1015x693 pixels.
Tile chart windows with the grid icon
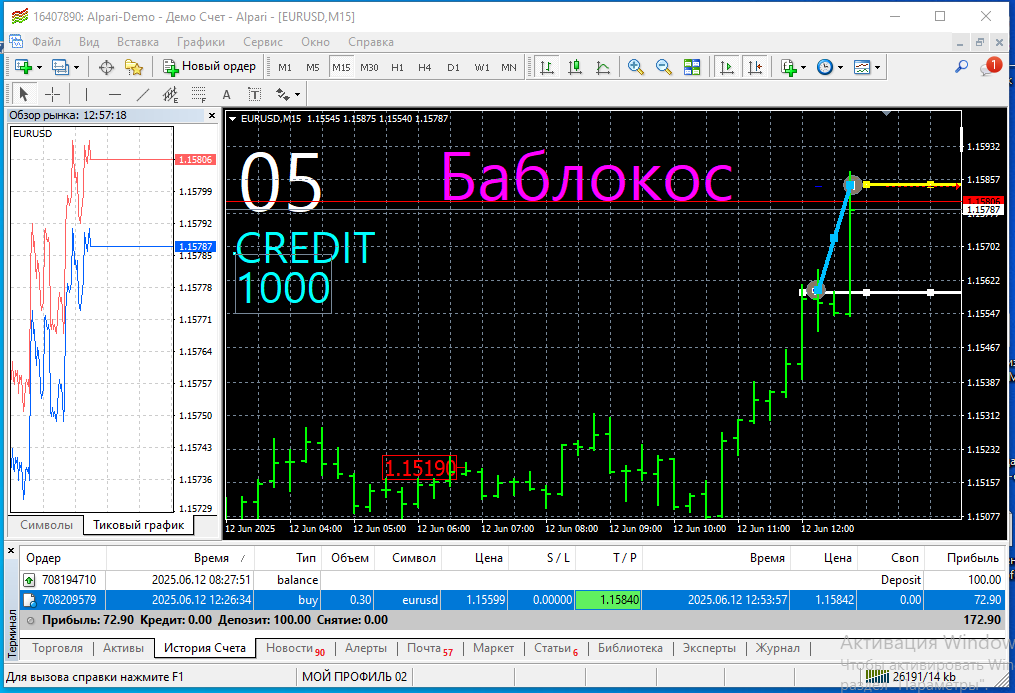pos(692,67)
